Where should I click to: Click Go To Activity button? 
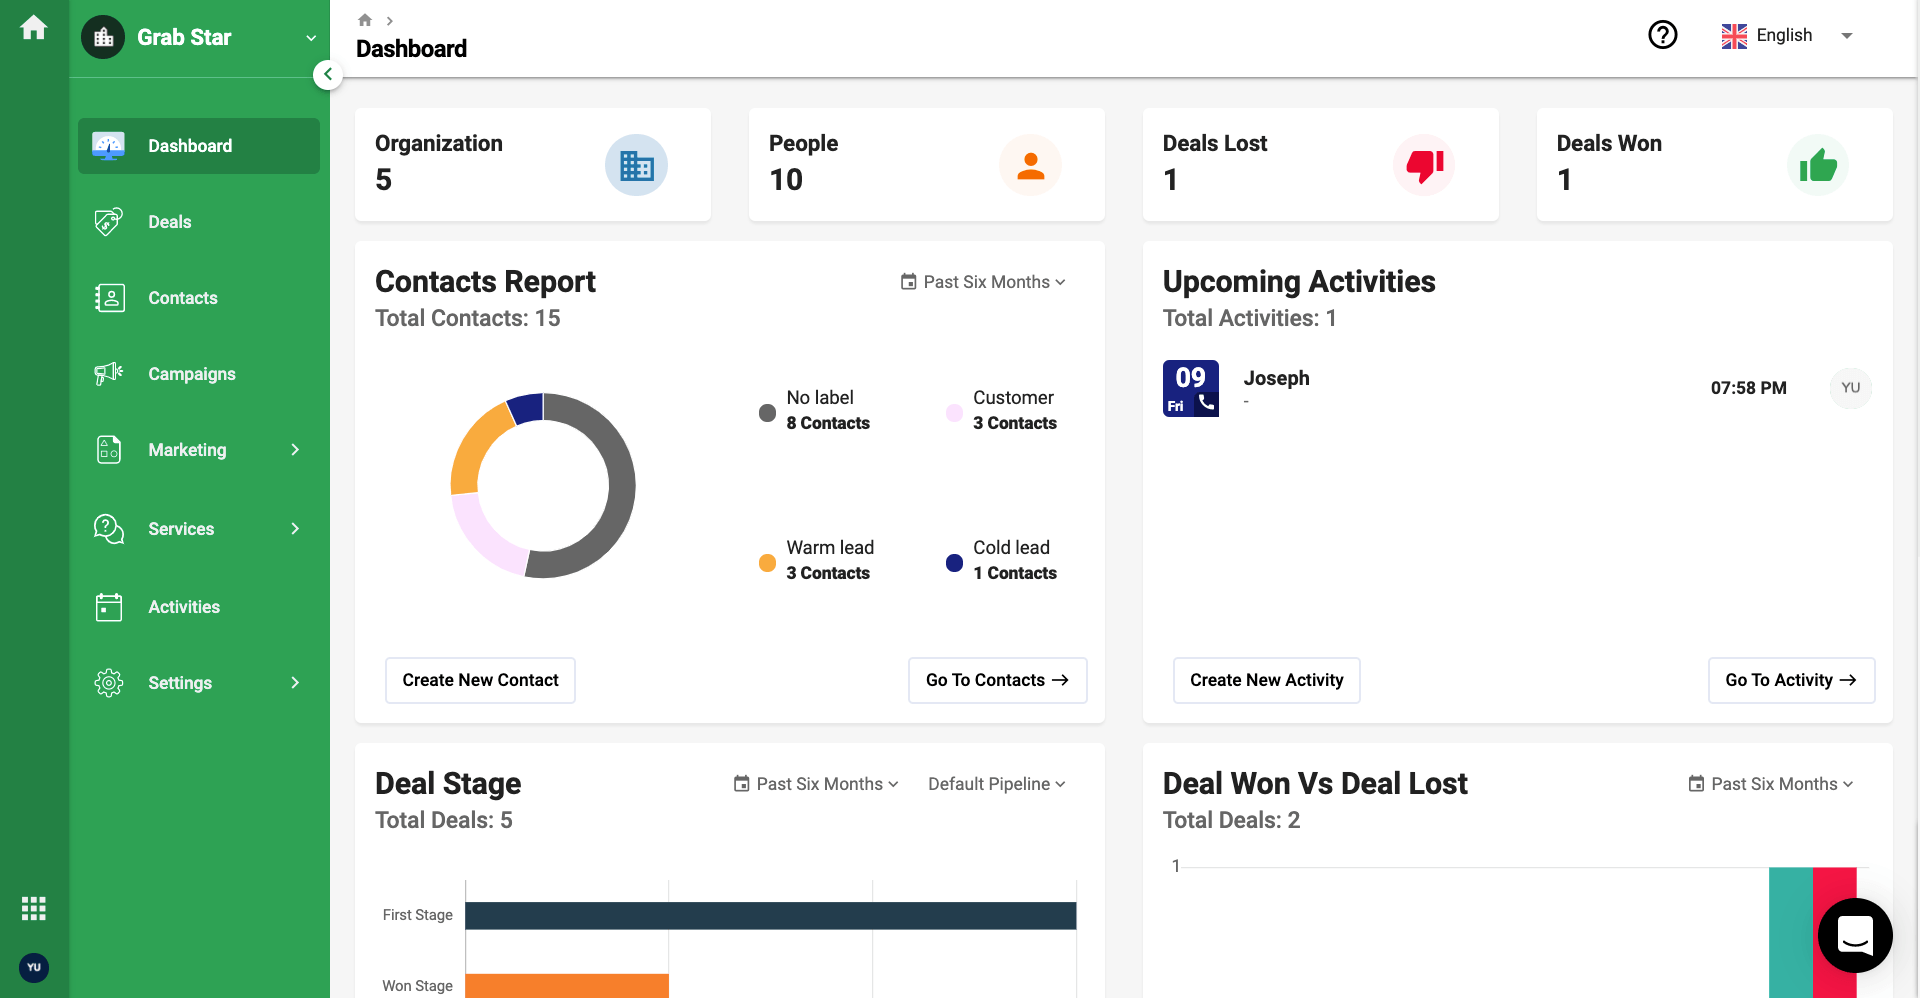click(1791, 680)
